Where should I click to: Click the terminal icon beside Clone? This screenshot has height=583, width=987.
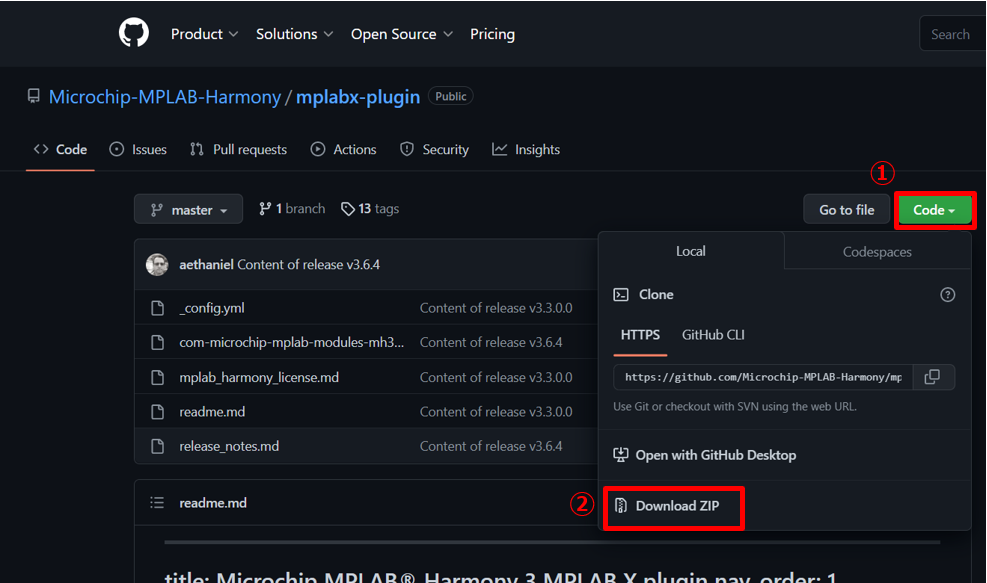click(621, 295)
